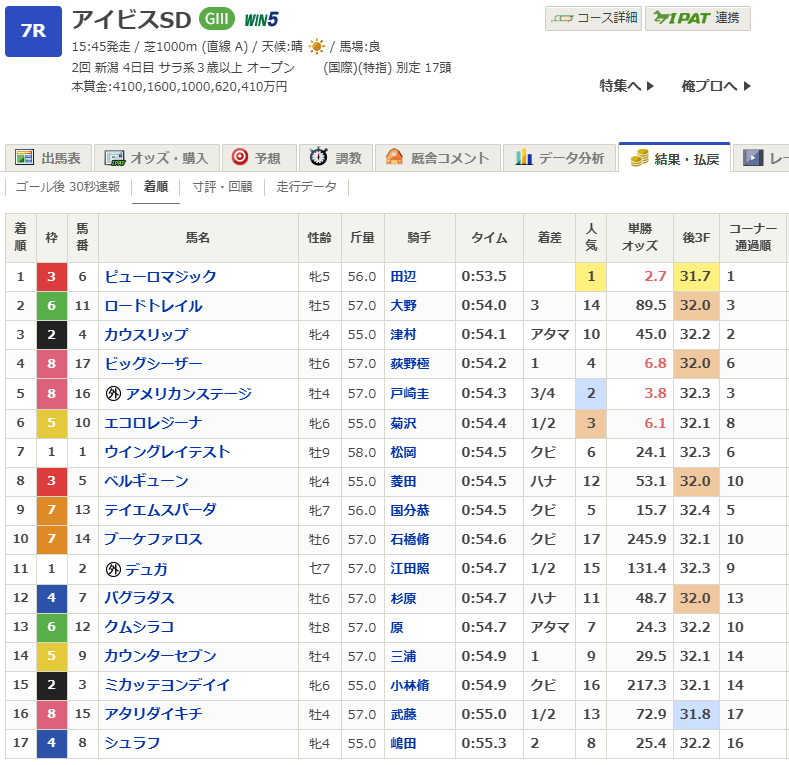Open jockey 国分恭 profile

pos(410,510)
